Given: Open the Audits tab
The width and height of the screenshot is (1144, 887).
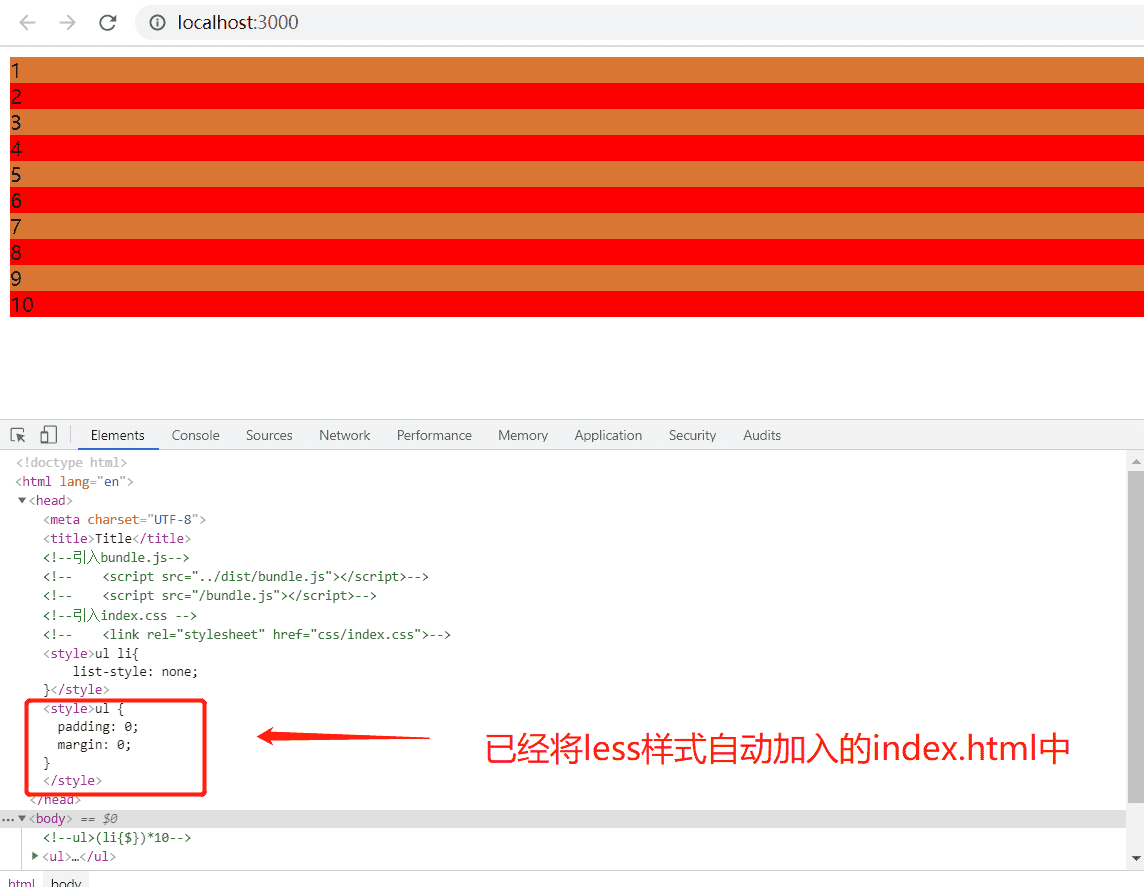Looking at the screenshot, I should [x=762, y=435].
